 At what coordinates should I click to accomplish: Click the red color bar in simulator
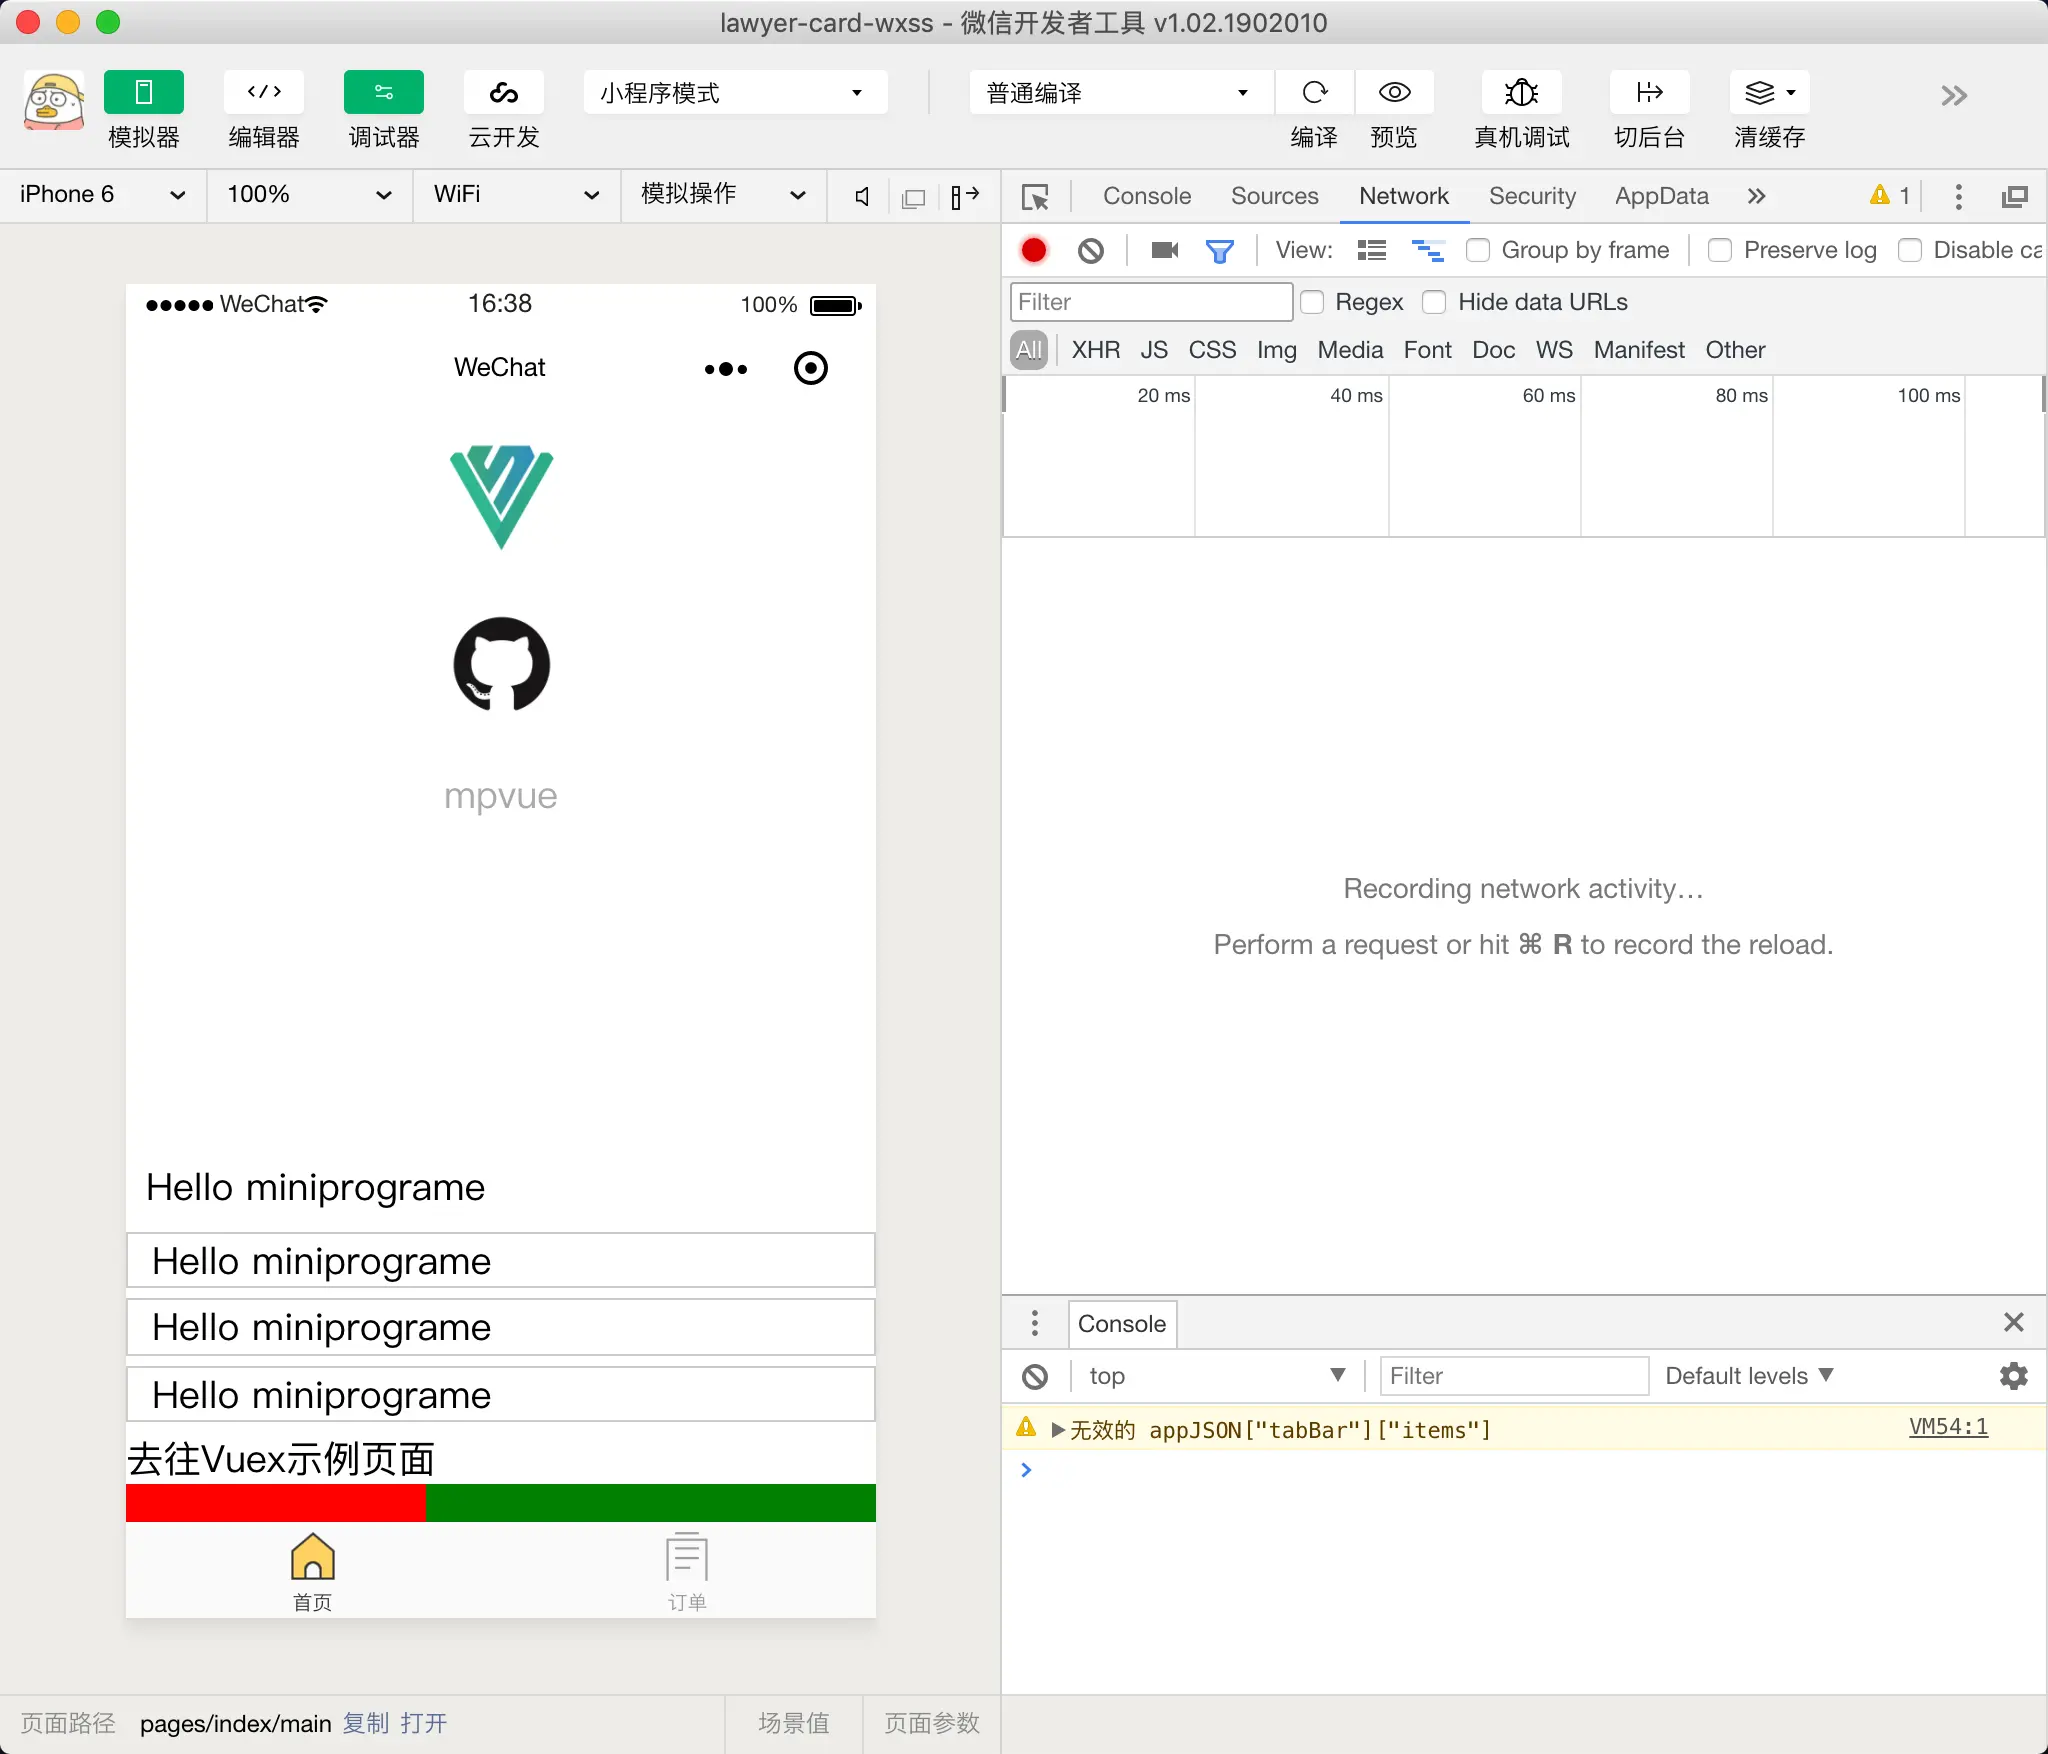click(x=275, y=1503)
